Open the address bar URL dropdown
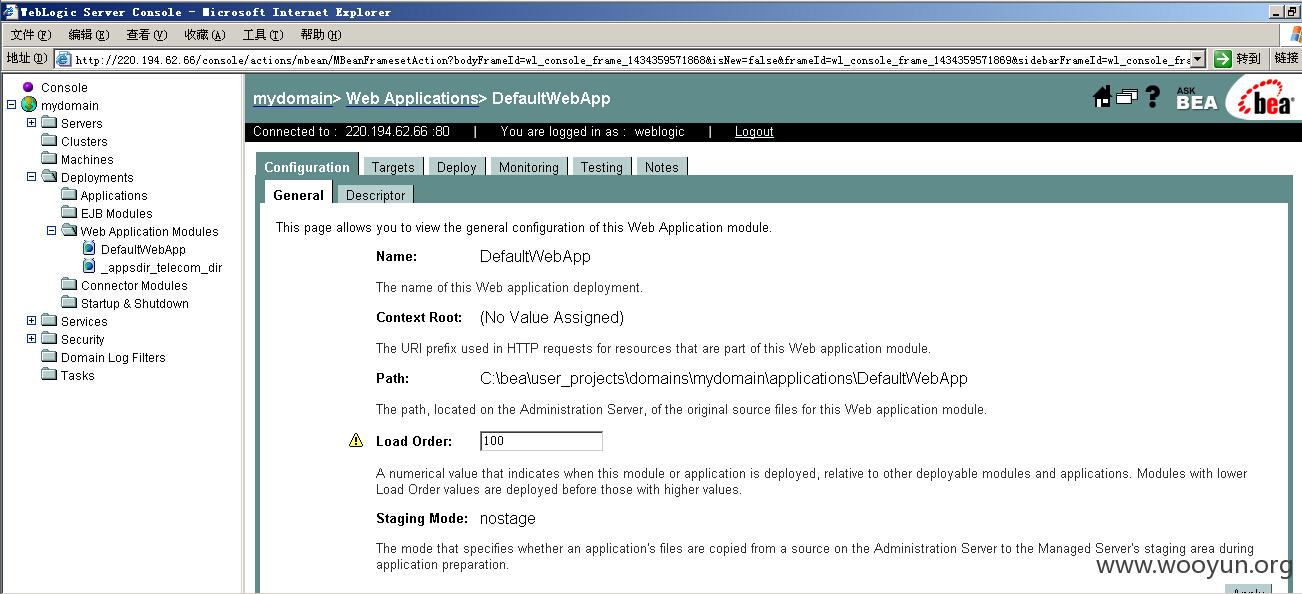 point(1198,59)
